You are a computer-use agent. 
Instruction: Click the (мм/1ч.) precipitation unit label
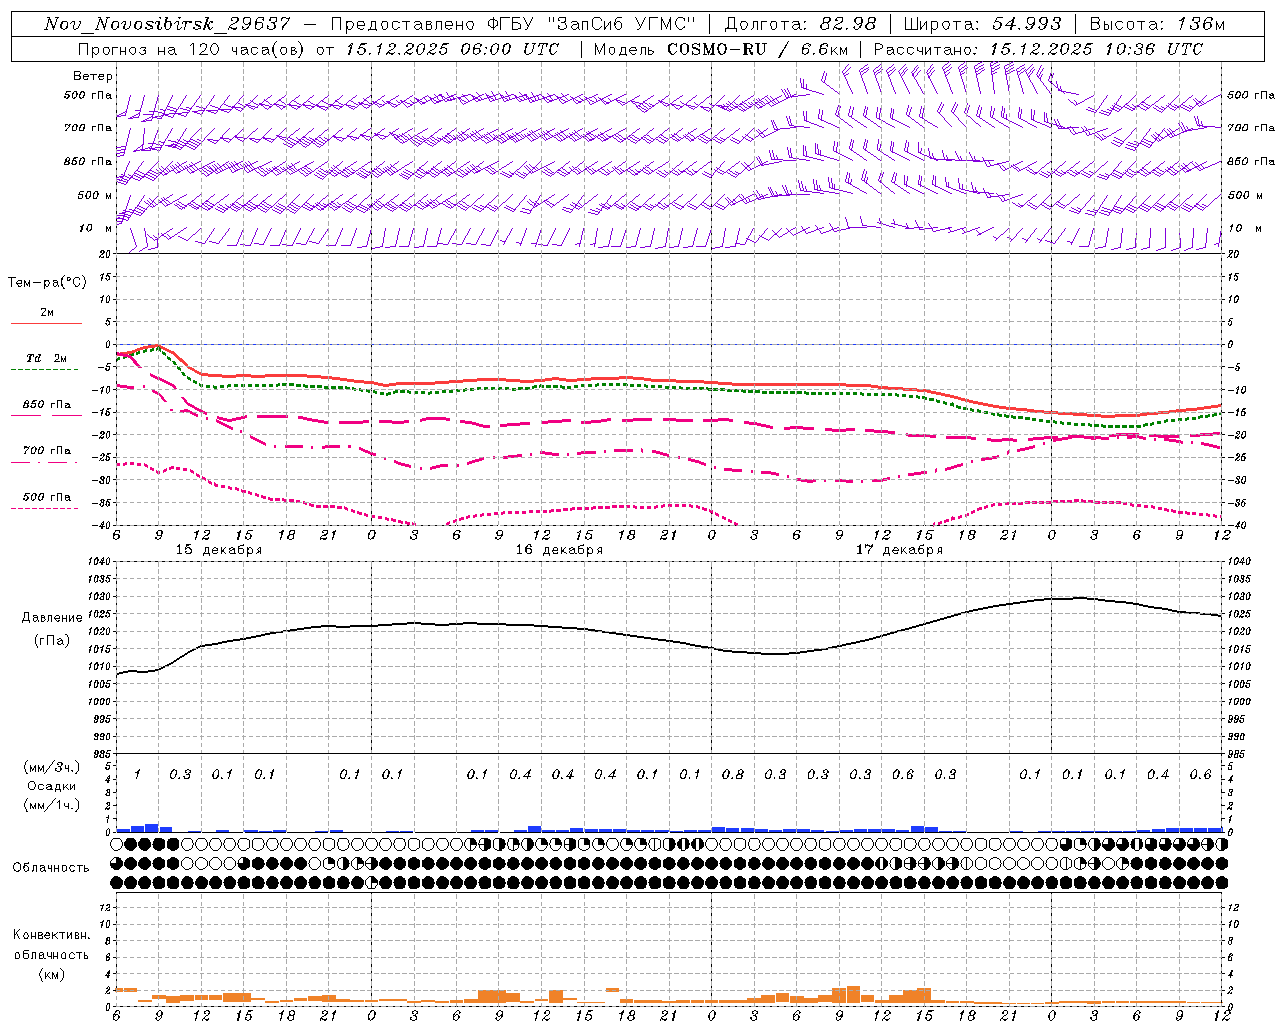pyautogui.click(x=52, y=805)
